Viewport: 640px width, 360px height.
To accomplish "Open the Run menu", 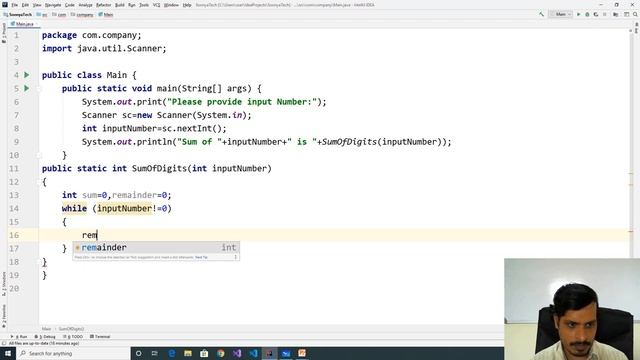I will 132,5.
